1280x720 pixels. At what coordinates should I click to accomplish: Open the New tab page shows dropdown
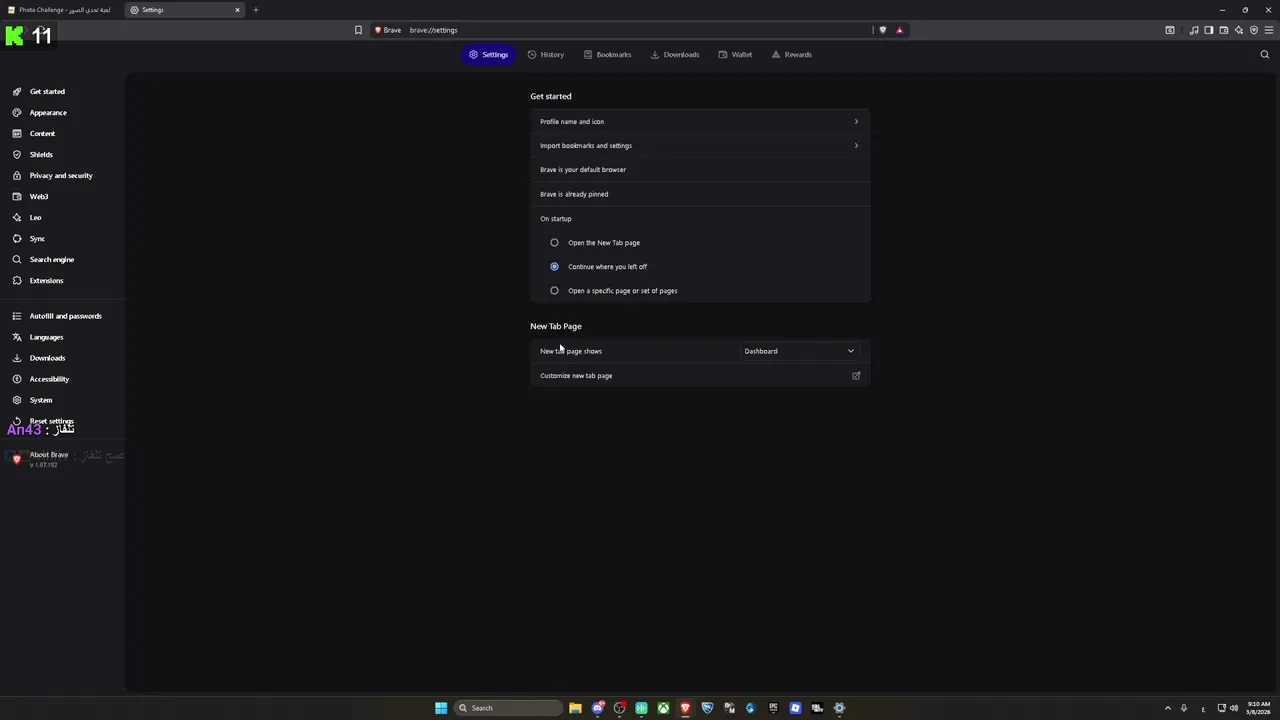799,351
